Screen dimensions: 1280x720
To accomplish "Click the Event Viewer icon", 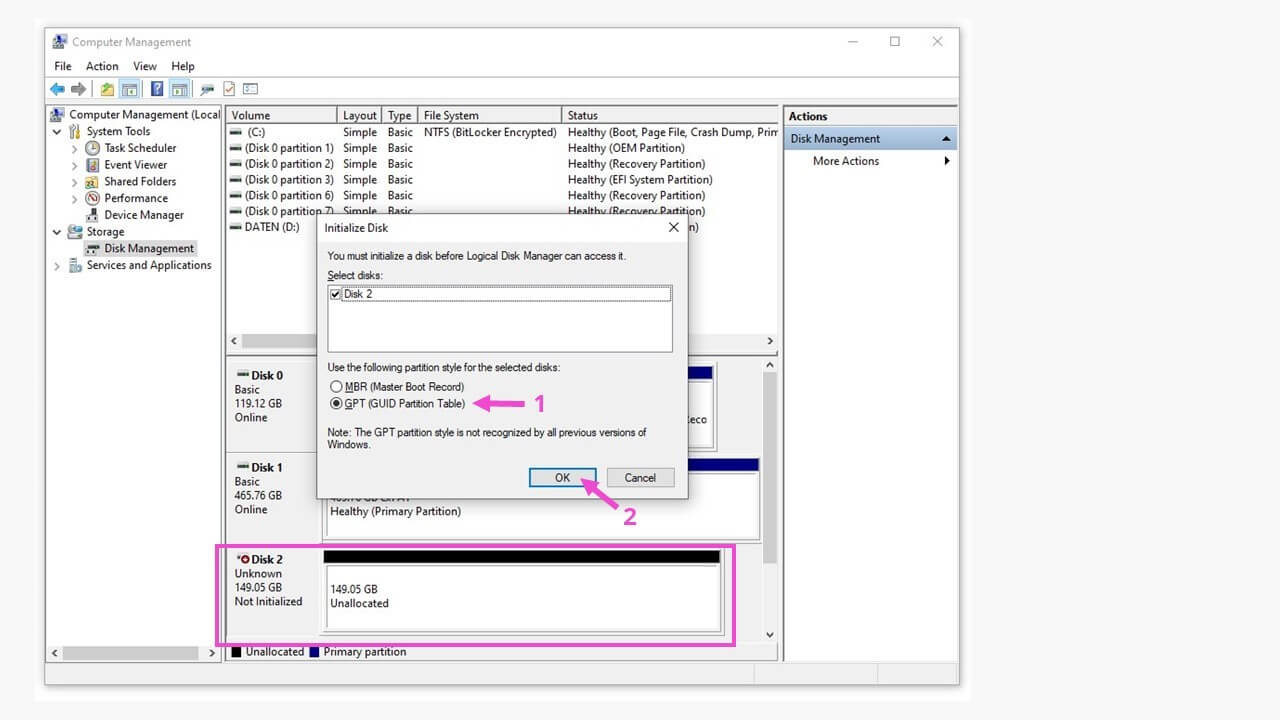I will click(x=93, y=165).
